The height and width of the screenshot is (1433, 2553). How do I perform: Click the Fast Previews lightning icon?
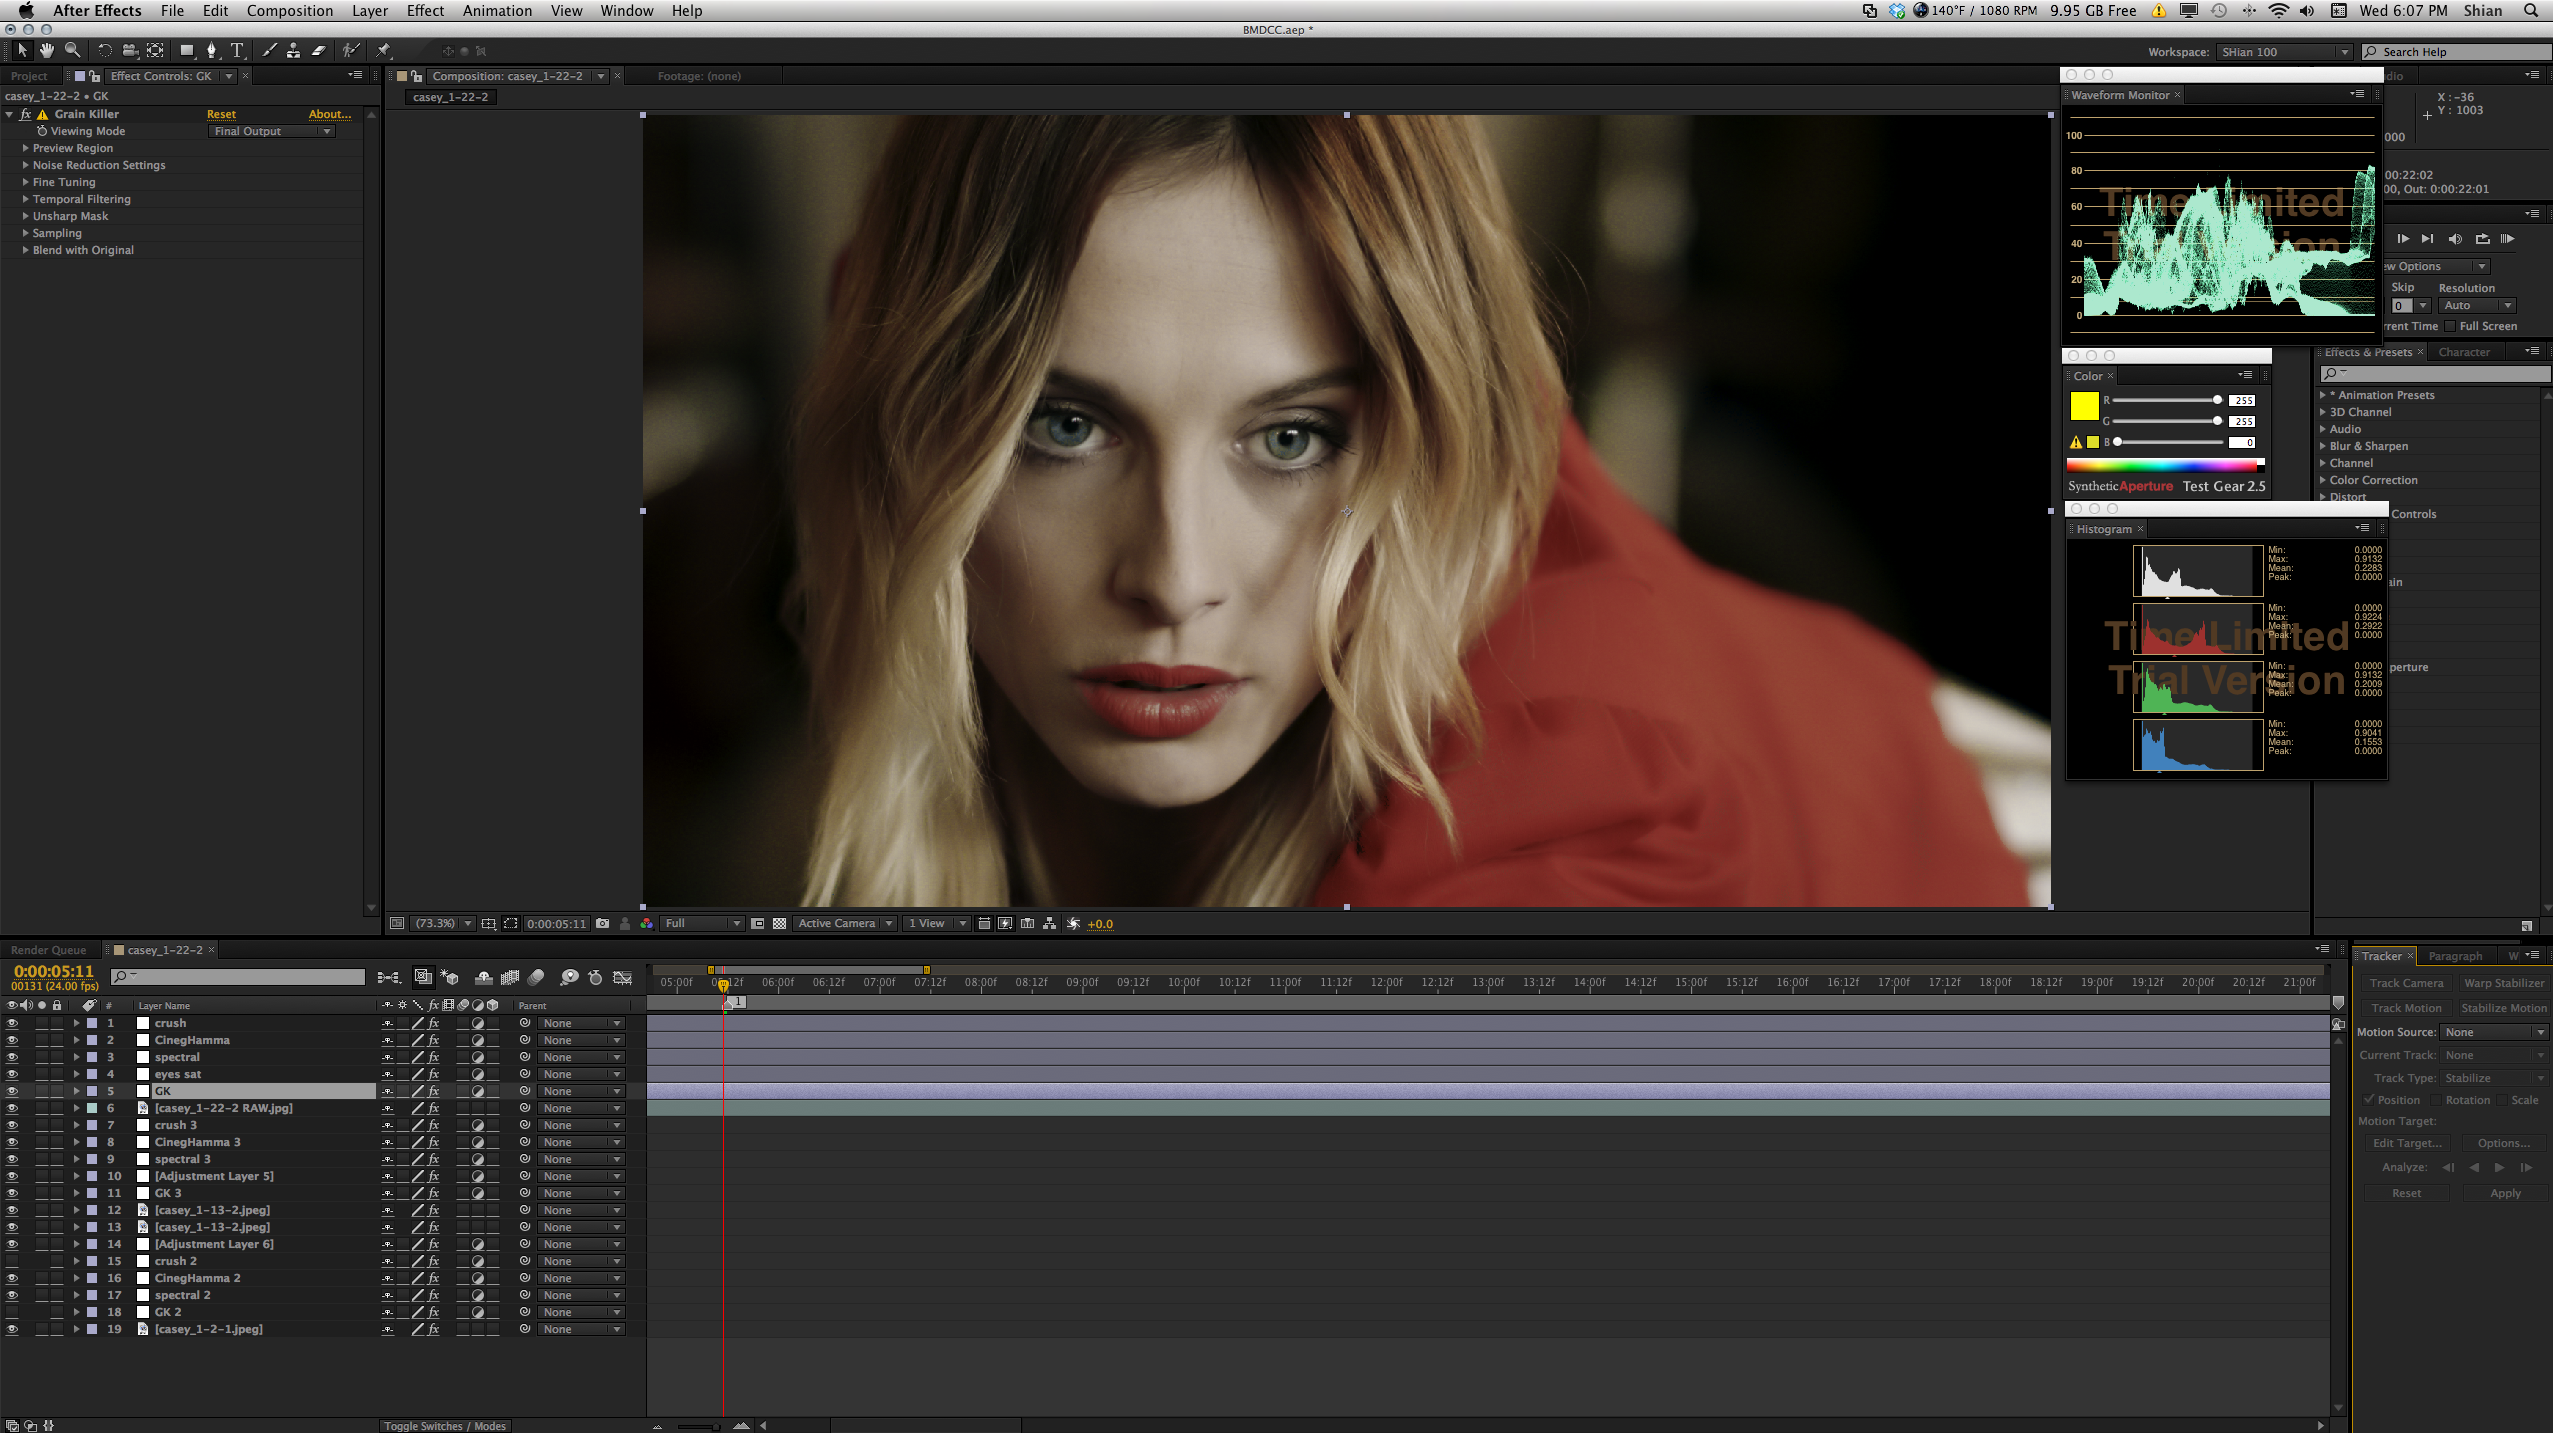point(1005,923)
